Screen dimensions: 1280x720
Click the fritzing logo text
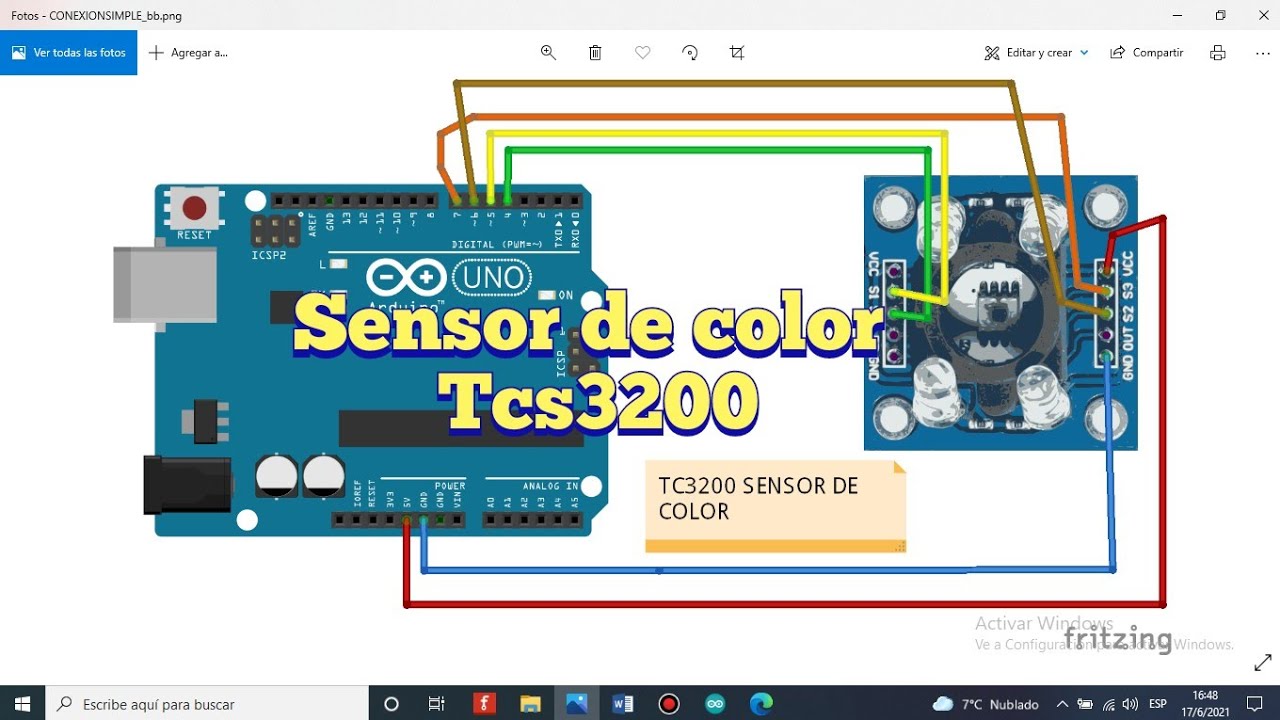pyautogui.click(x=1117, y=639)
